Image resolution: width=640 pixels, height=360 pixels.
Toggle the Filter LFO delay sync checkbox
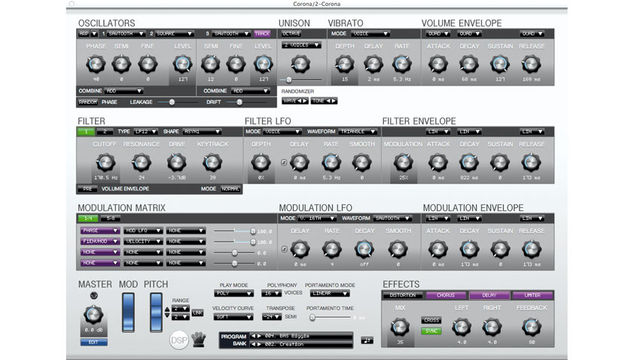(284, 162)
